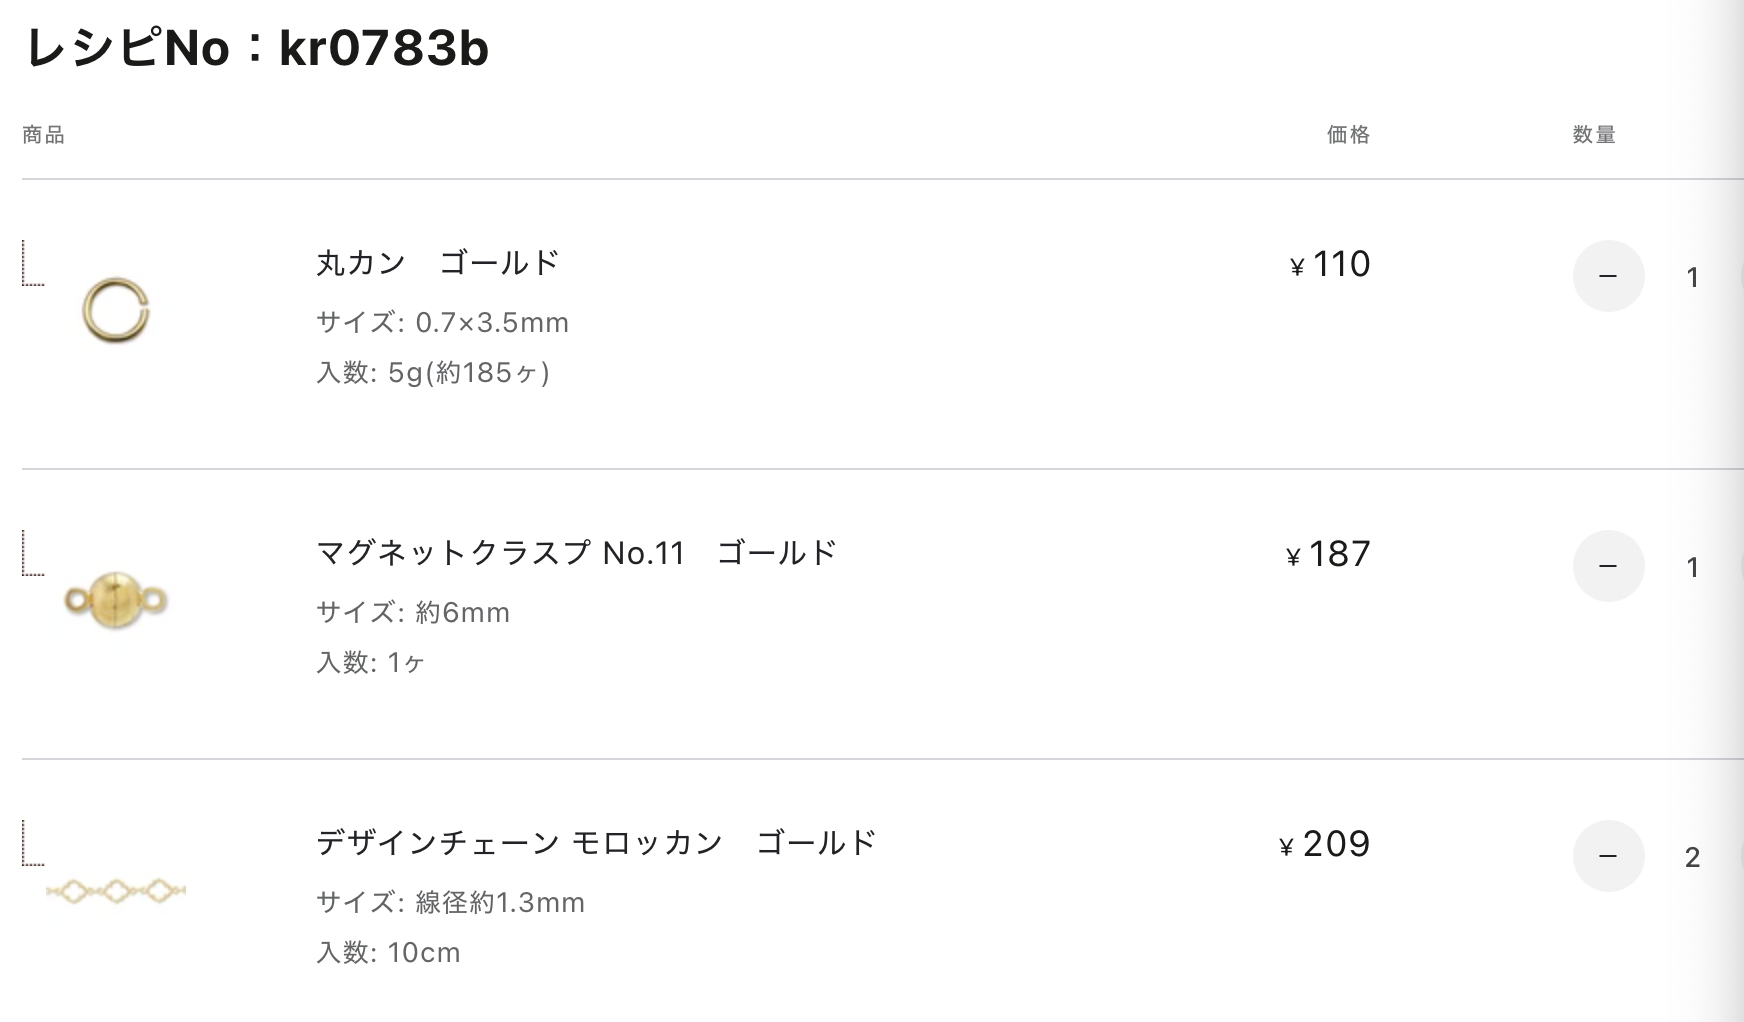Click the 数量 column header

click(1594, 135)
